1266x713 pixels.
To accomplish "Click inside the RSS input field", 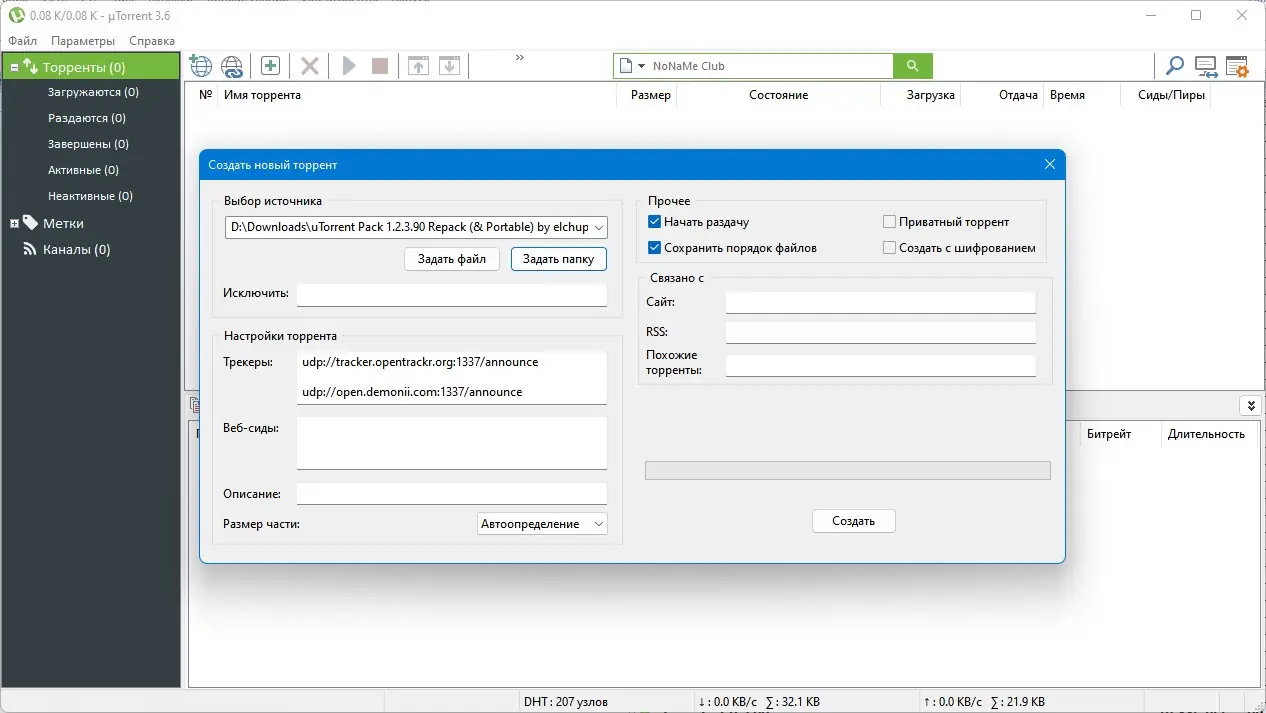I will [x=880, y=331].
